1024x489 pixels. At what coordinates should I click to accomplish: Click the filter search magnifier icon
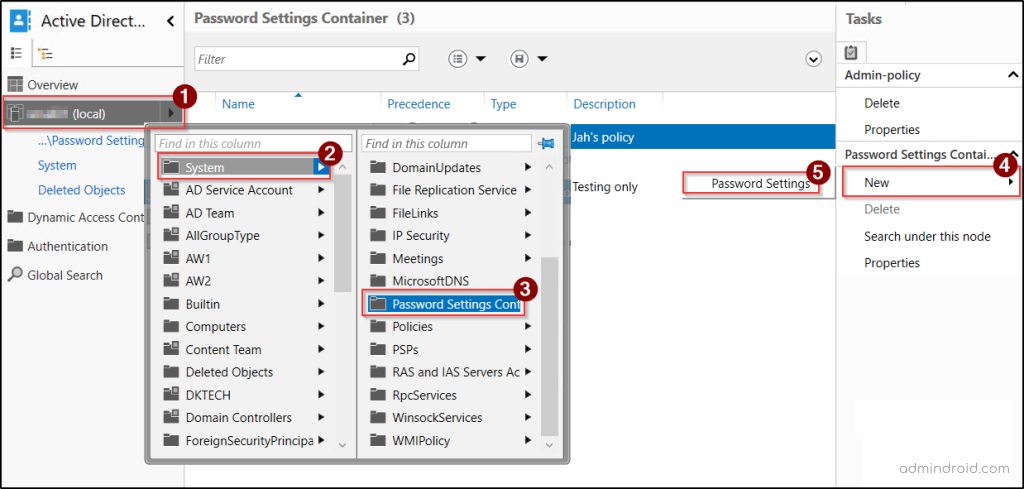pos(408,59)
